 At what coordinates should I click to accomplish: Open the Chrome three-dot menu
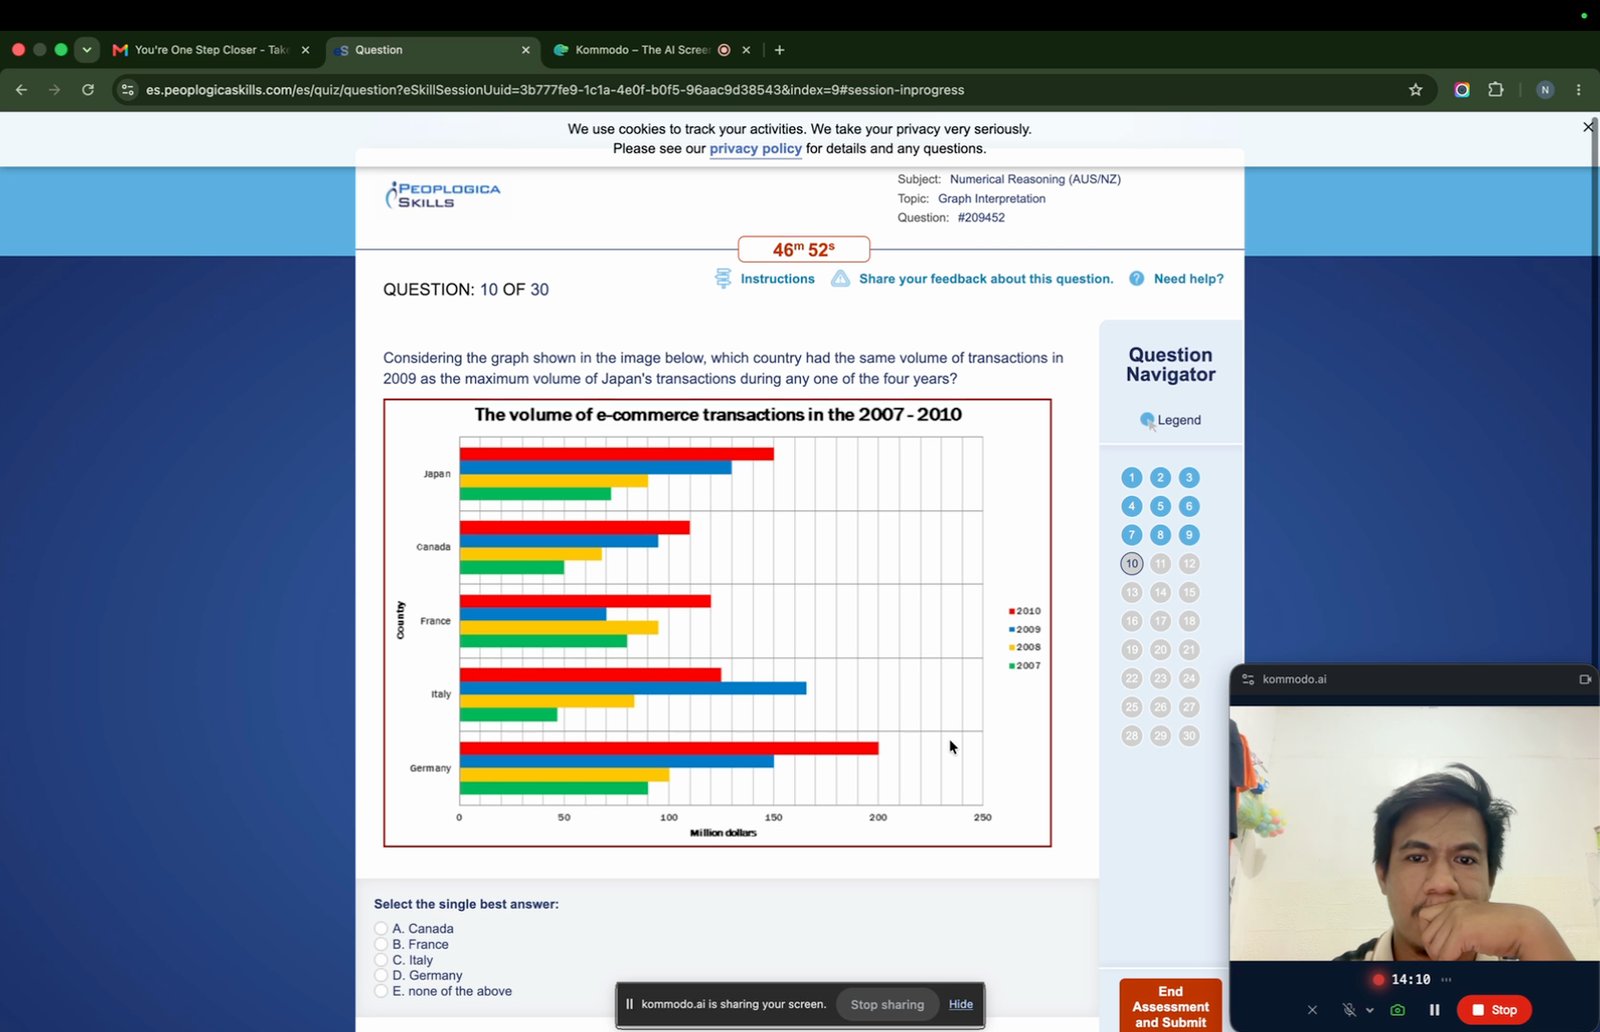click(1578, 90)
